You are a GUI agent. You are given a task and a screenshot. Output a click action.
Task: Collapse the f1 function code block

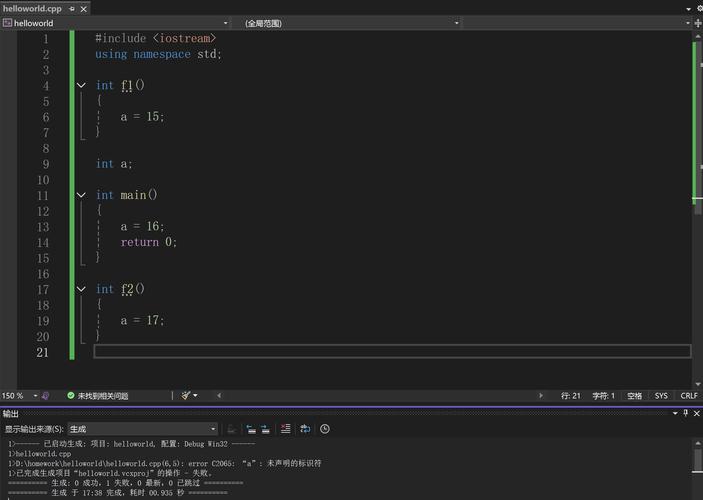click(x=82, y=86)
